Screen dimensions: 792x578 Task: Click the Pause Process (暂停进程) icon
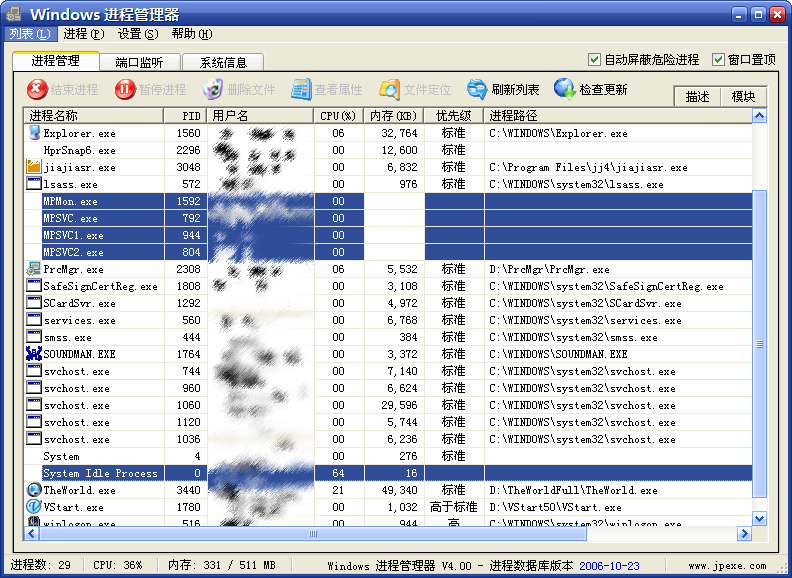click(125, 90)
